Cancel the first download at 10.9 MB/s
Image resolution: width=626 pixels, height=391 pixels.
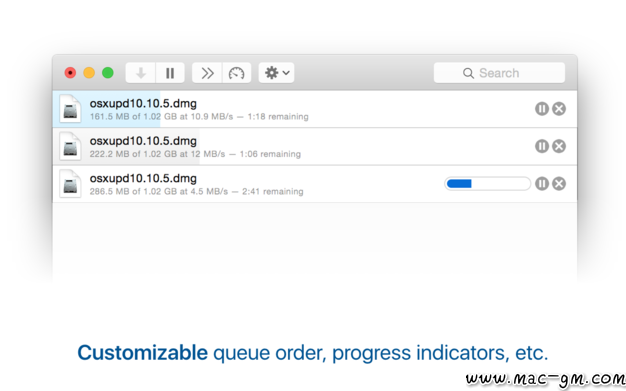tap(559, 109)
